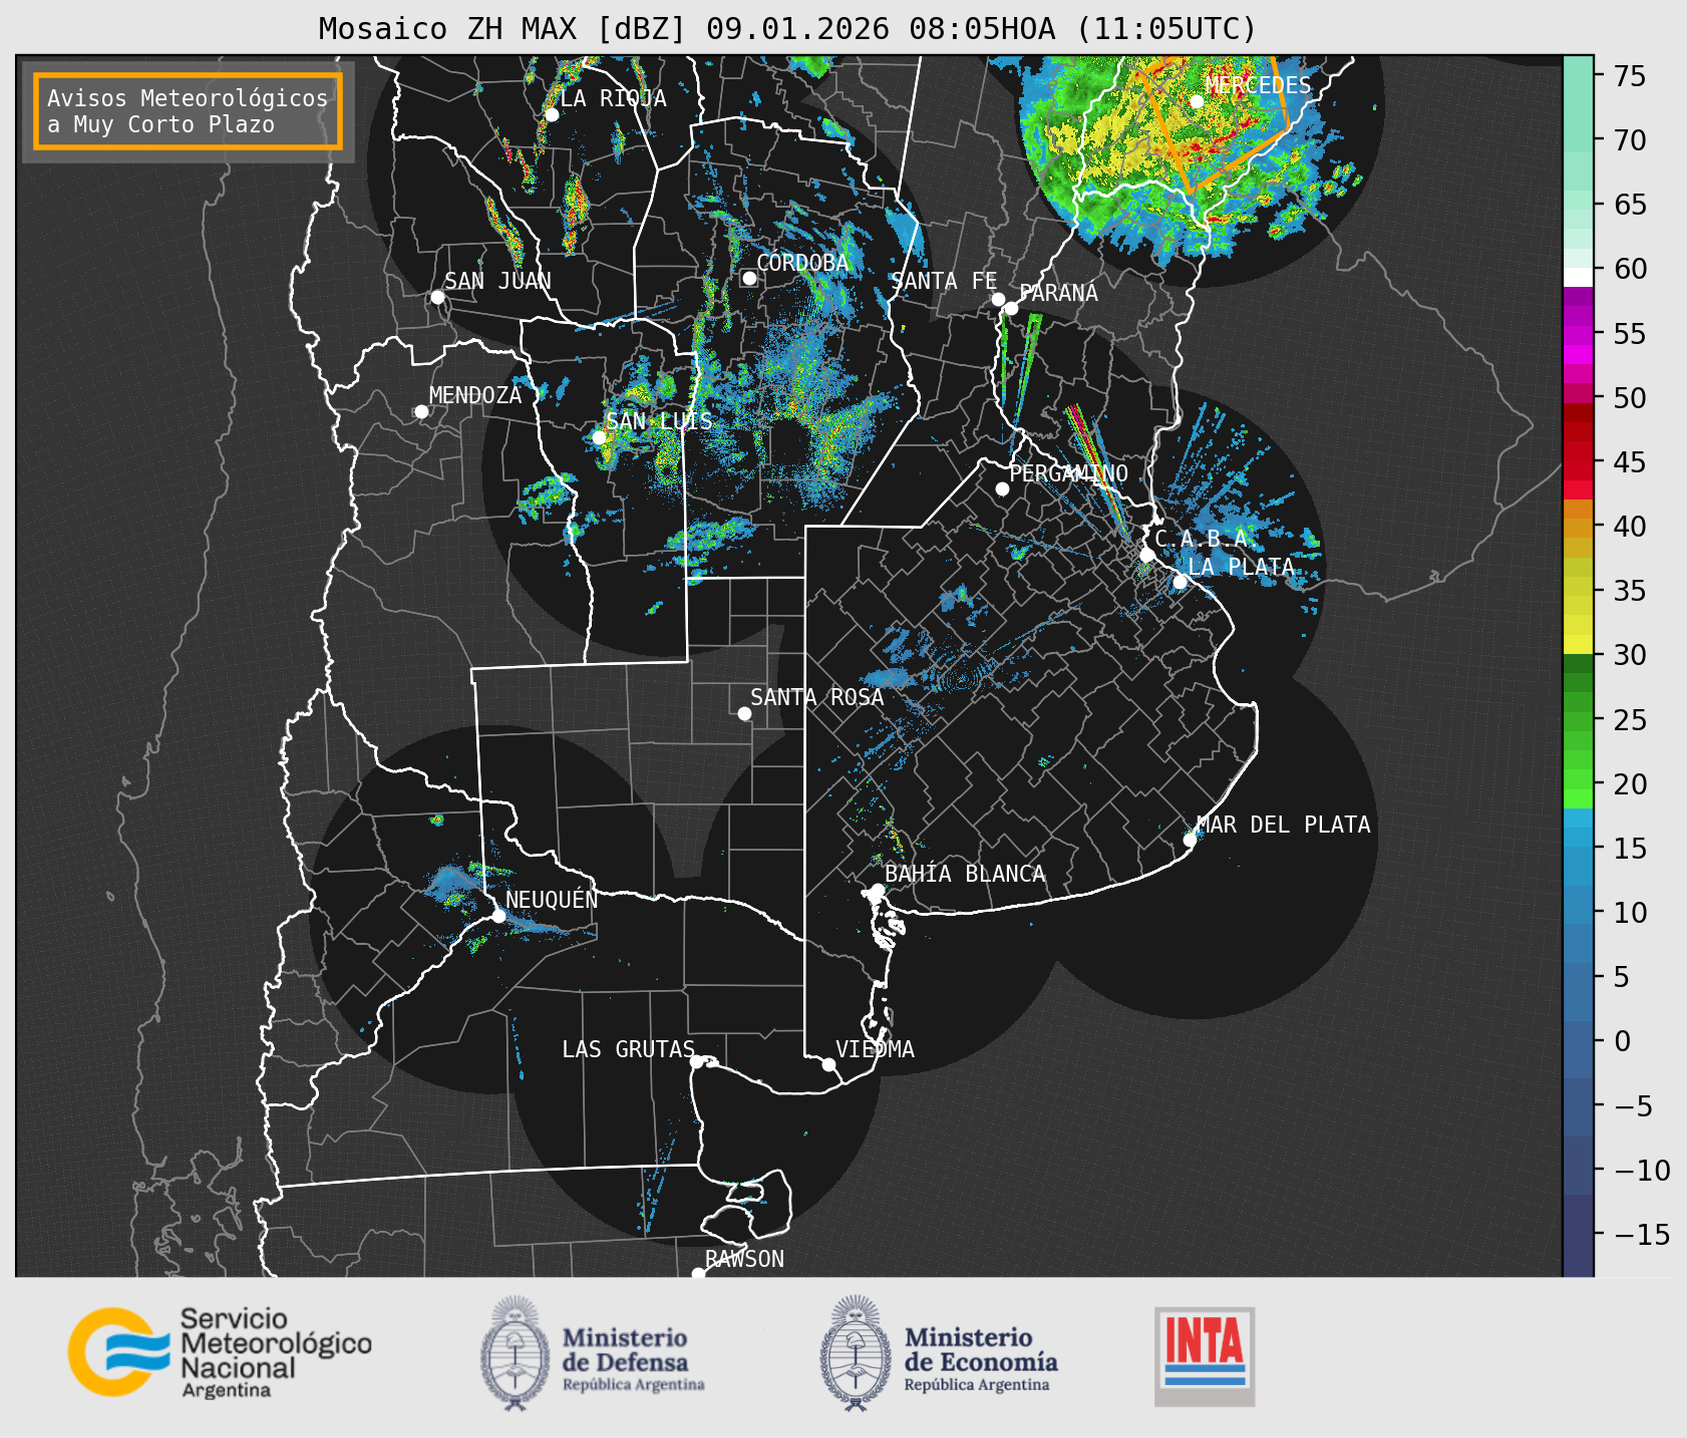This screenshot has width=1687, height=1438.
Task: Click the 70 colorbar tick label
Action: pos(1630,141)
